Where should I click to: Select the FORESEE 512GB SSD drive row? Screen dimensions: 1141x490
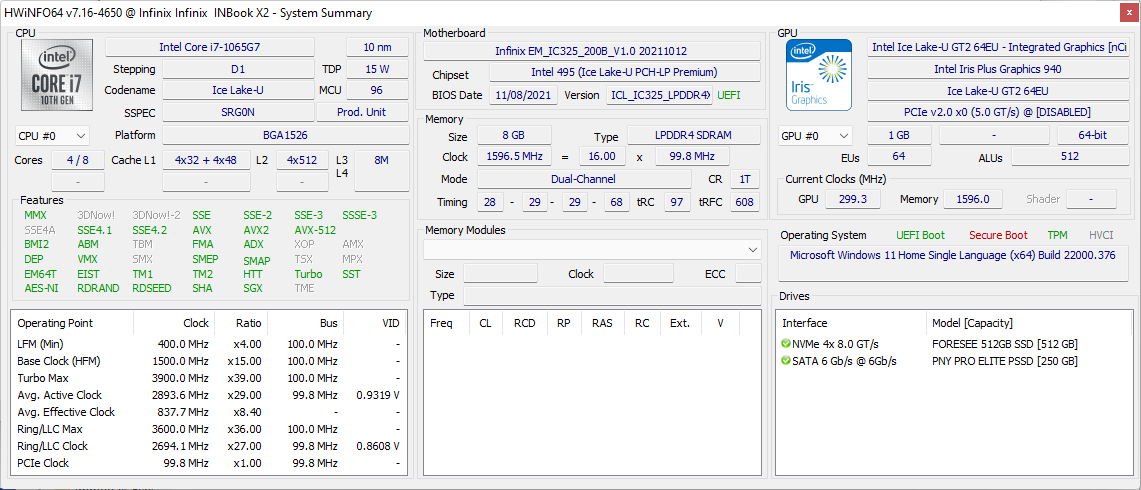pos(953,344)
